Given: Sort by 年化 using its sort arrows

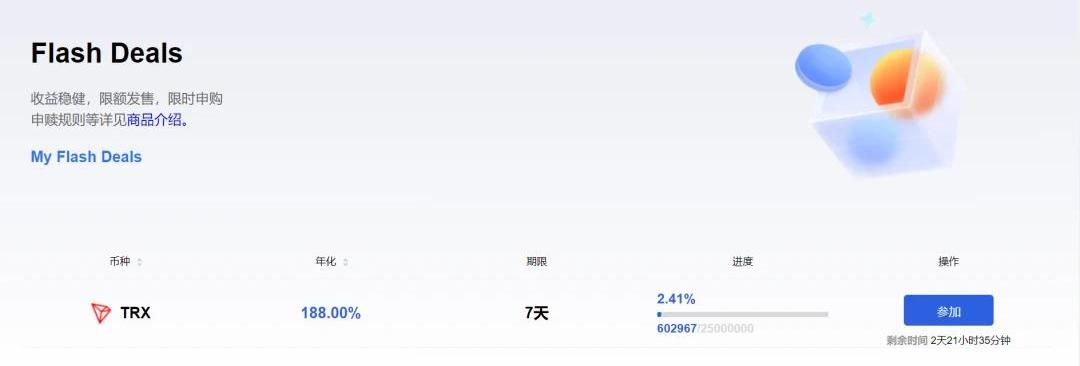Looking at the screenshot, I should click(x=346, y=262).
